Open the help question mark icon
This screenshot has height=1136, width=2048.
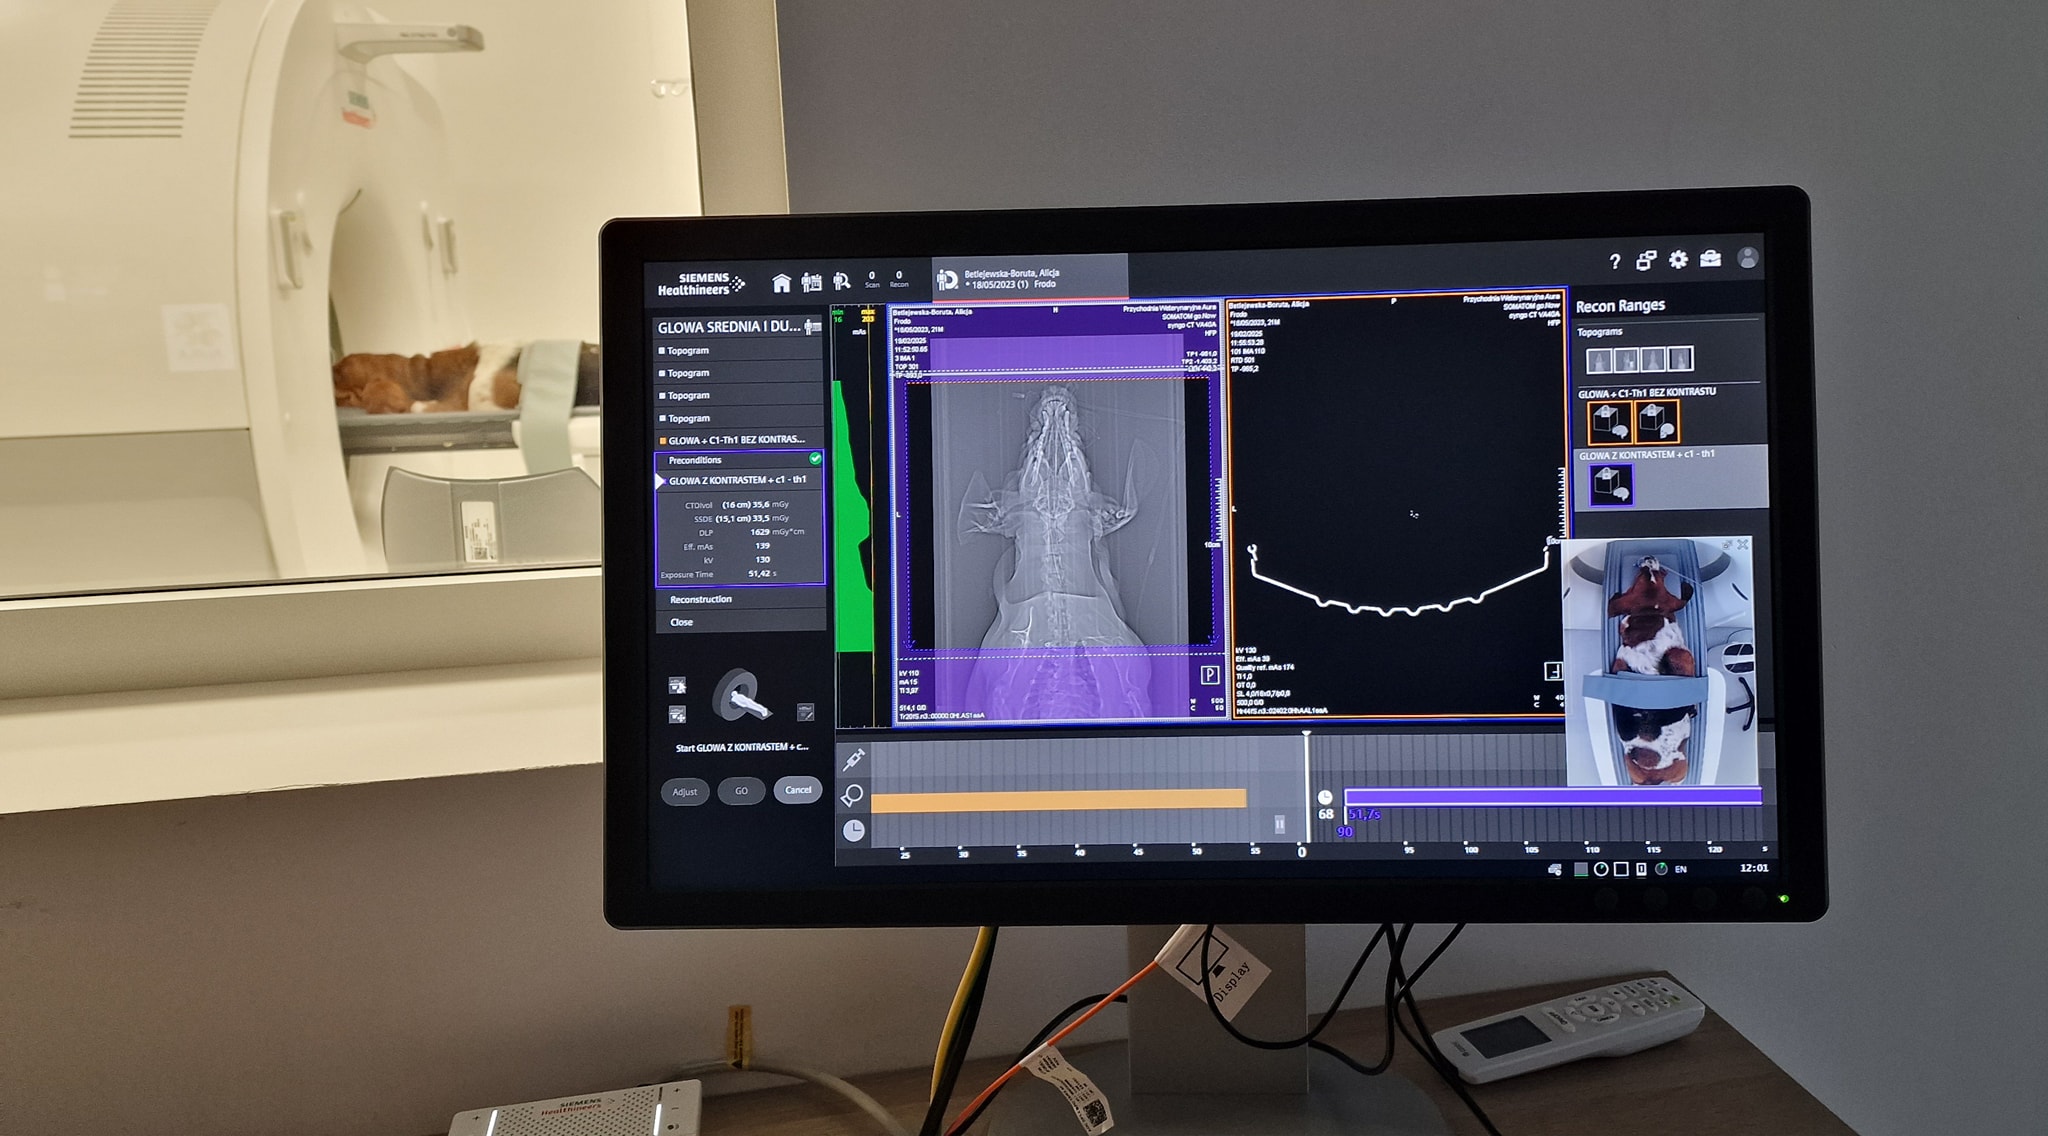click(1614, 262)
